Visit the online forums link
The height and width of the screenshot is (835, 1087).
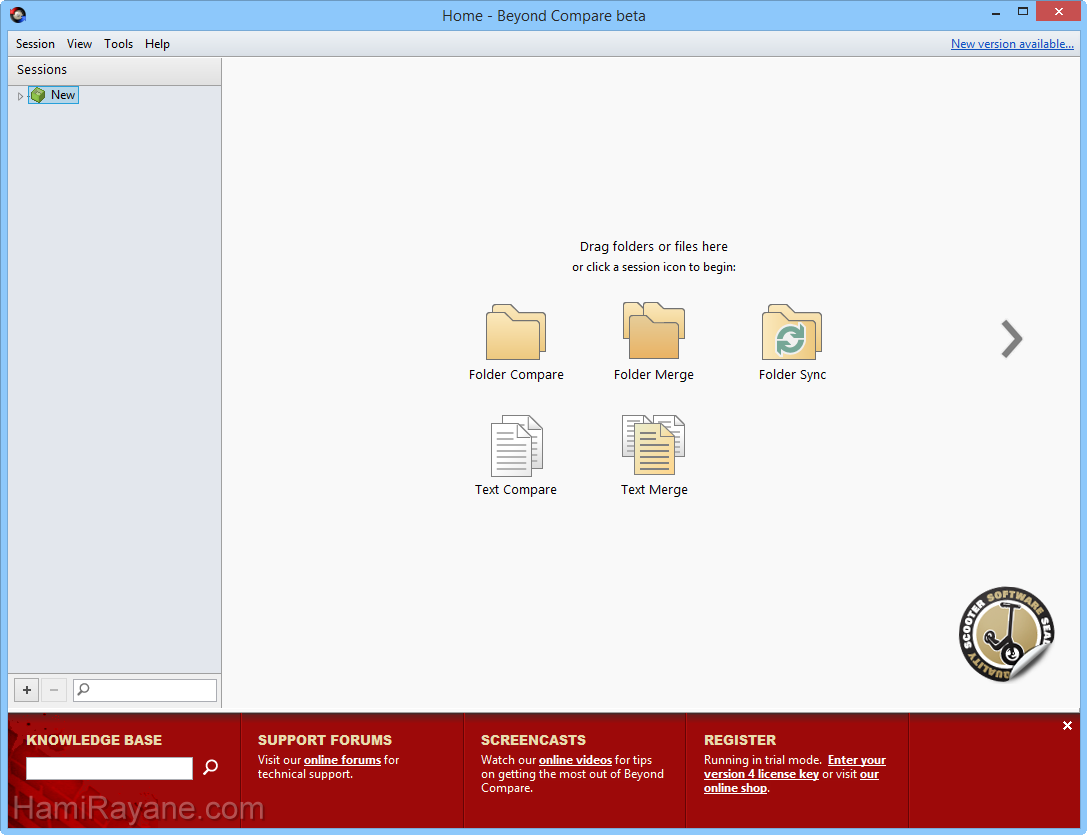[342, 760]
